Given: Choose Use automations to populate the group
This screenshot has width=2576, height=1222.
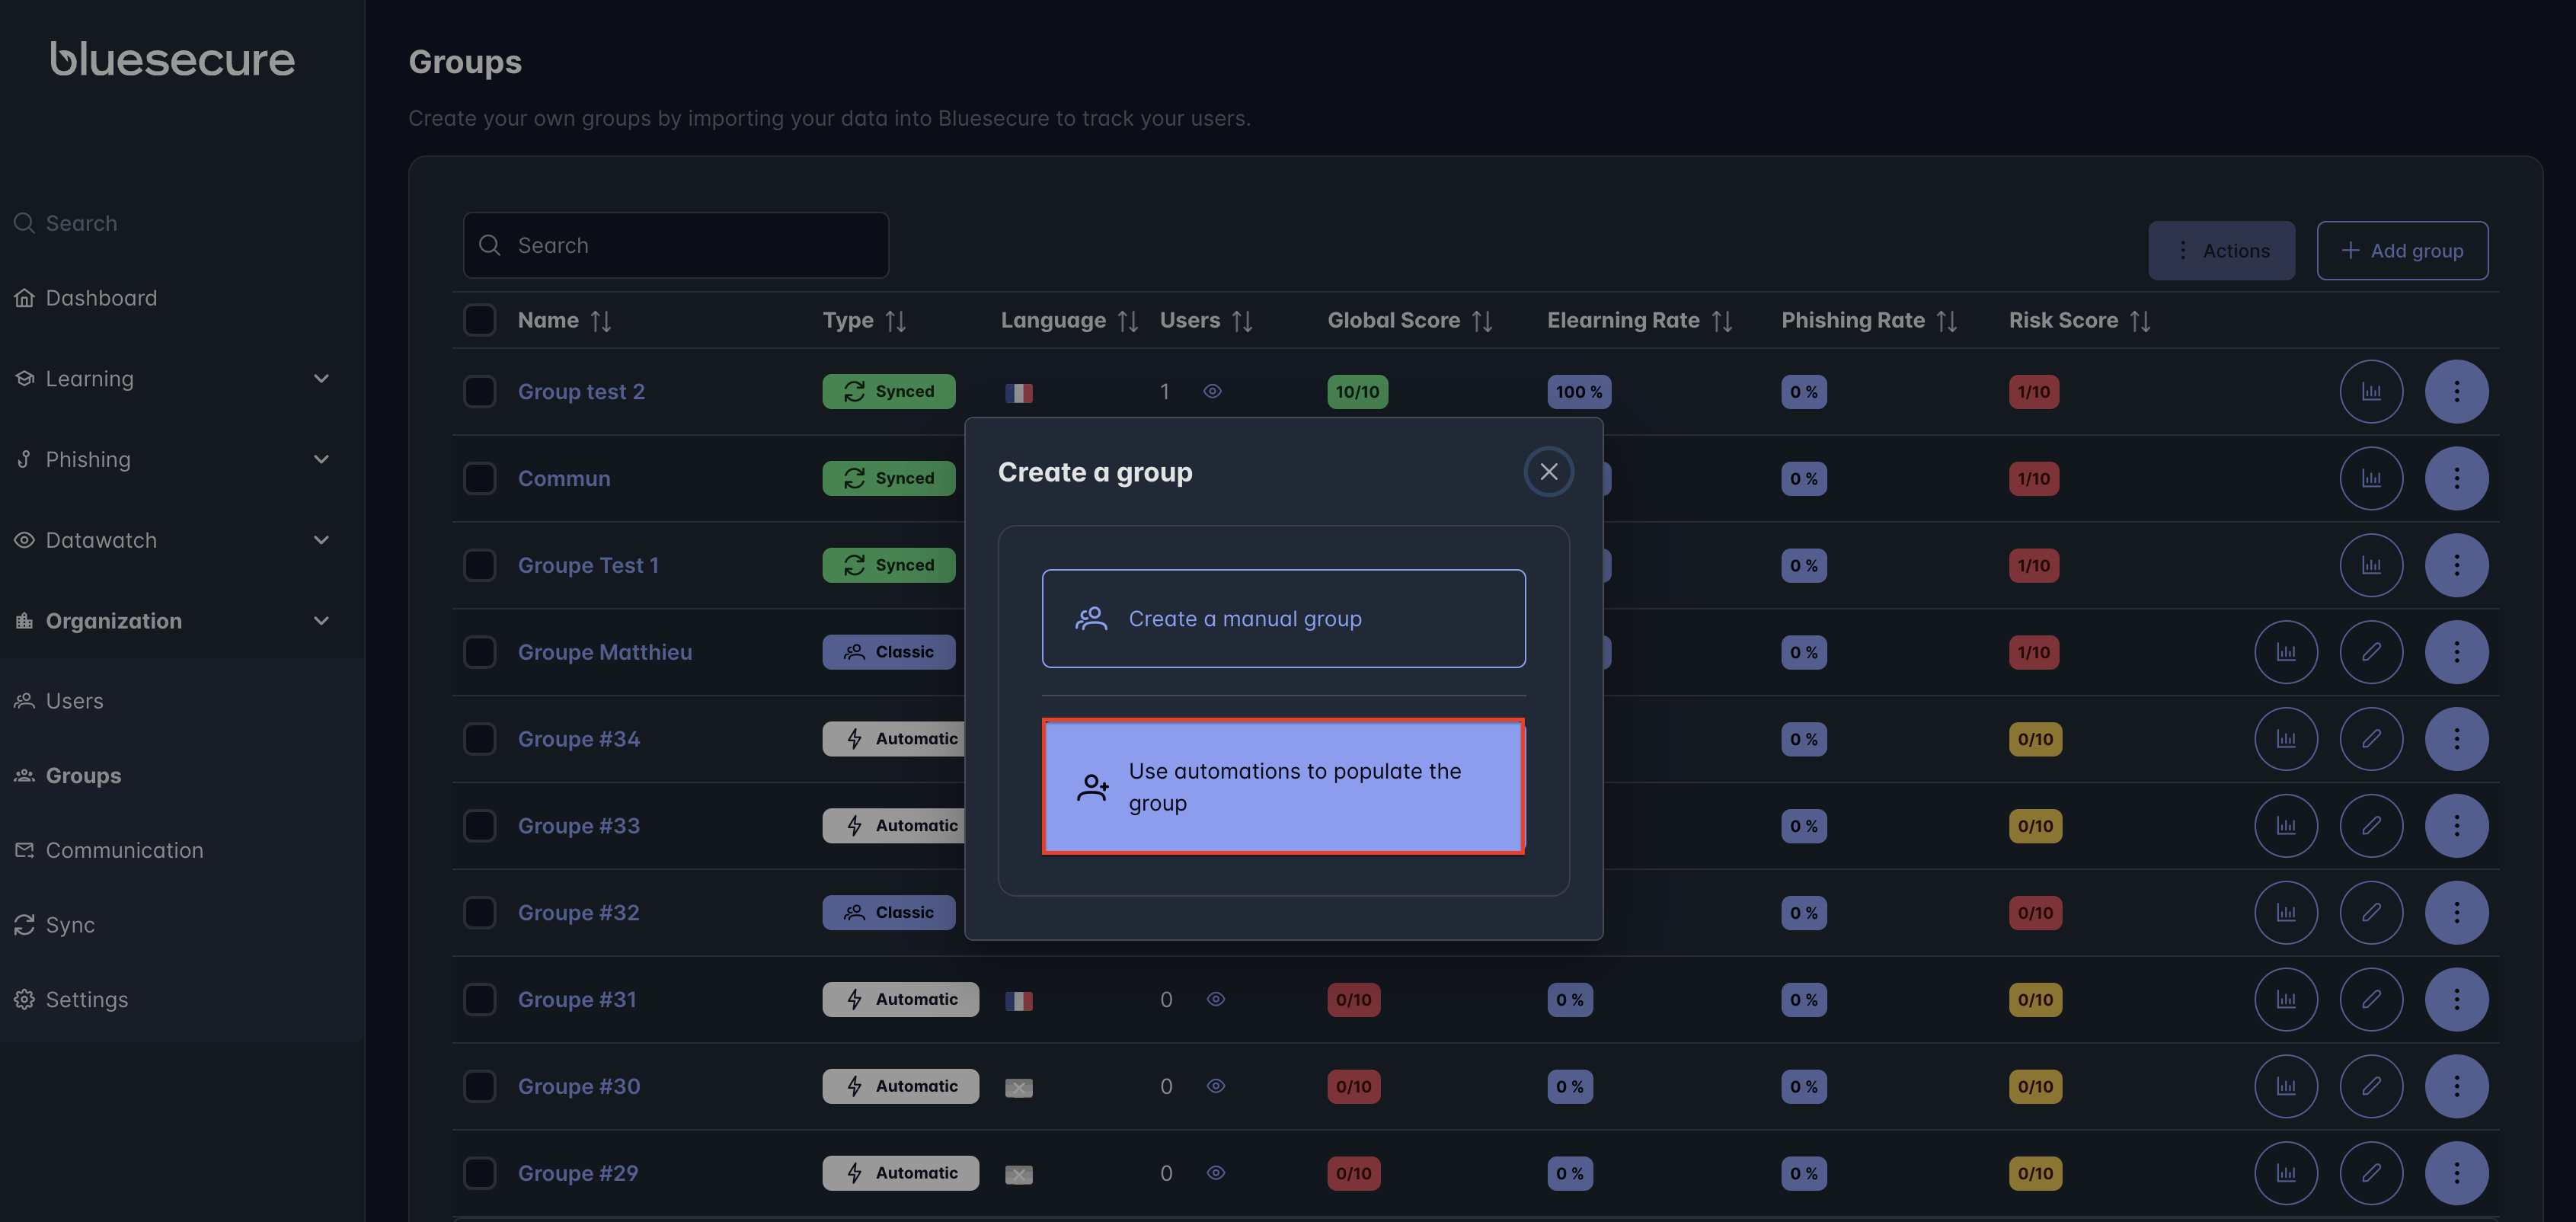Looking at the screenshot, I should [1283, 787].
